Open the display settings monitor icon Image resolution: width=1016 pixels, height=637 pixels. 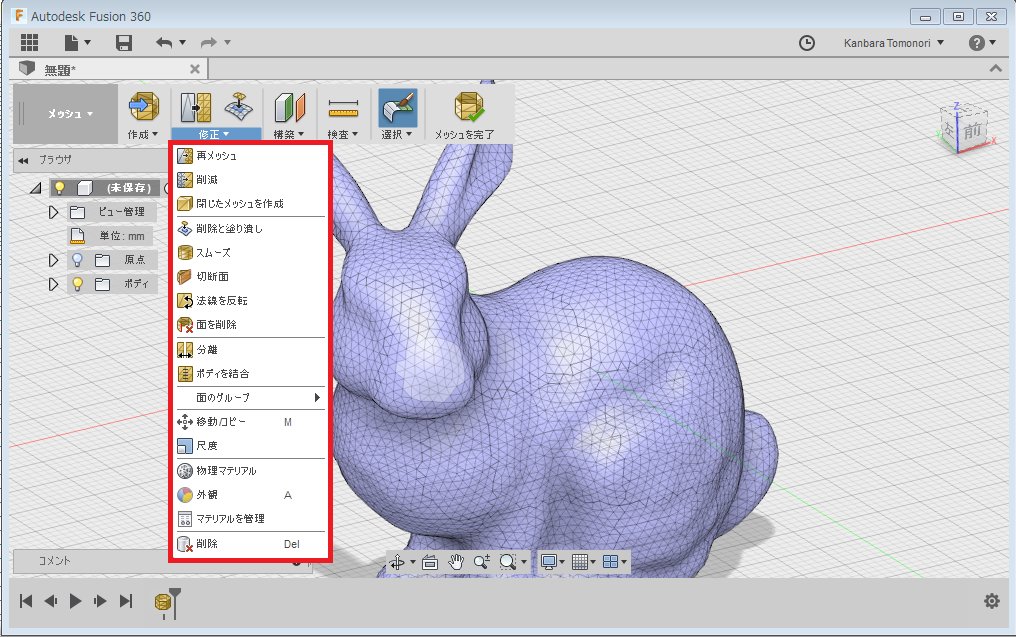pyautogui.click(x=549, y=562)
